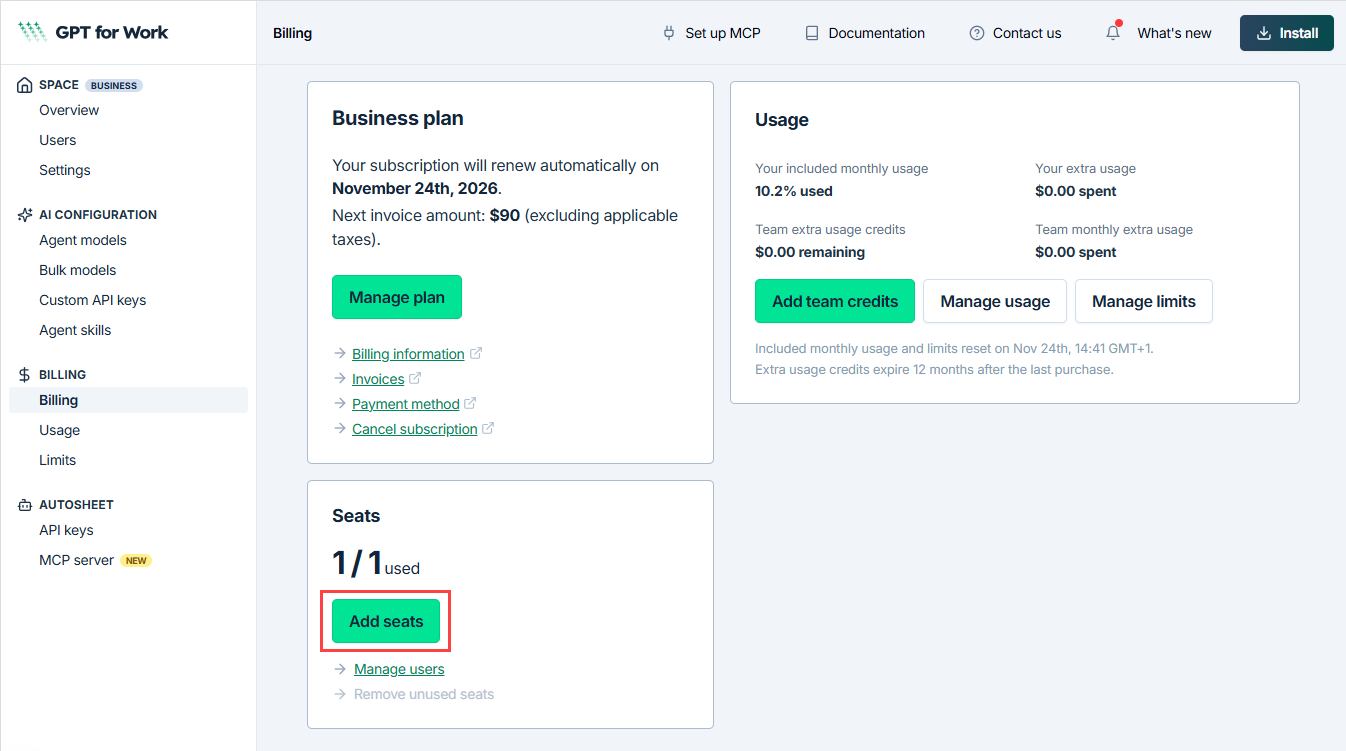Image resolution: width=1346 pixels, height=751 pixels.
Task: Select the Billing sidebar item
Action: [x=129, y=400]
